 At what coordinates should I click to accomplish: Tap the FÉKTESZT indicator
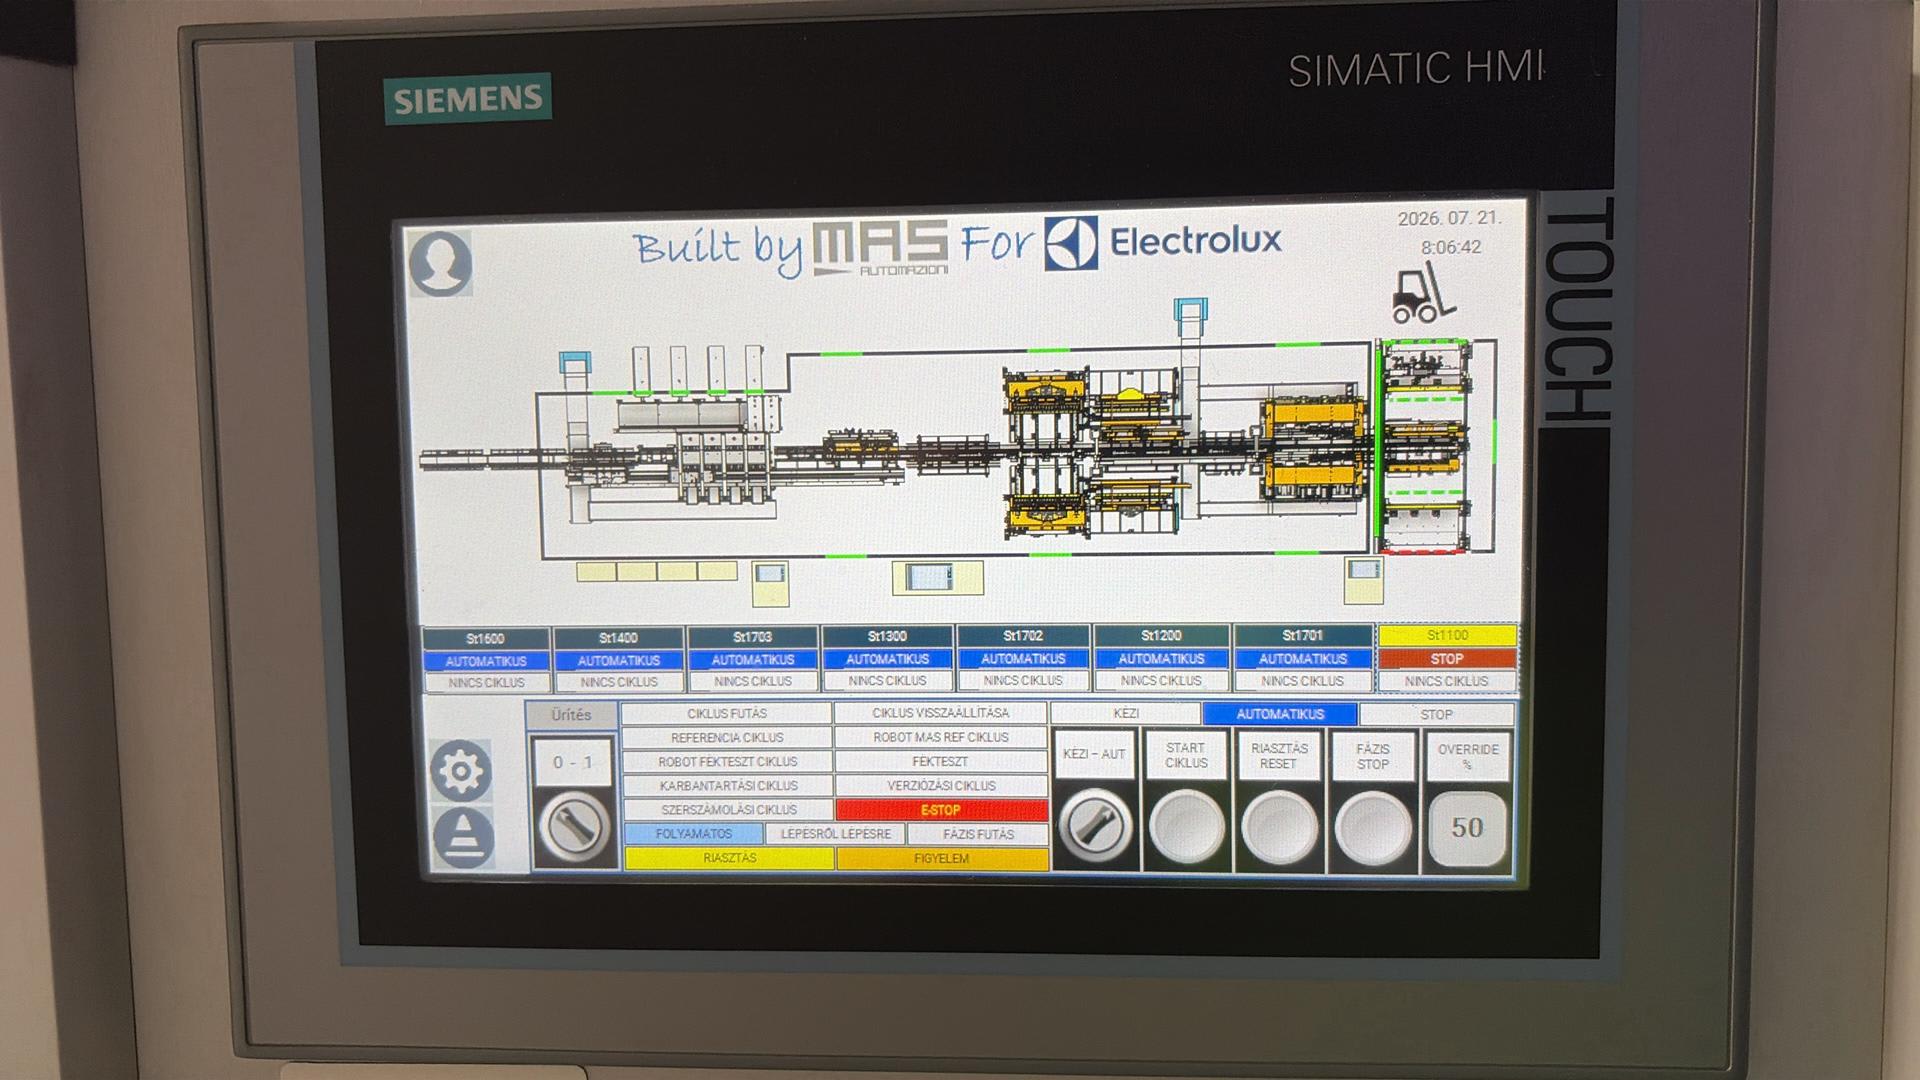941,761
